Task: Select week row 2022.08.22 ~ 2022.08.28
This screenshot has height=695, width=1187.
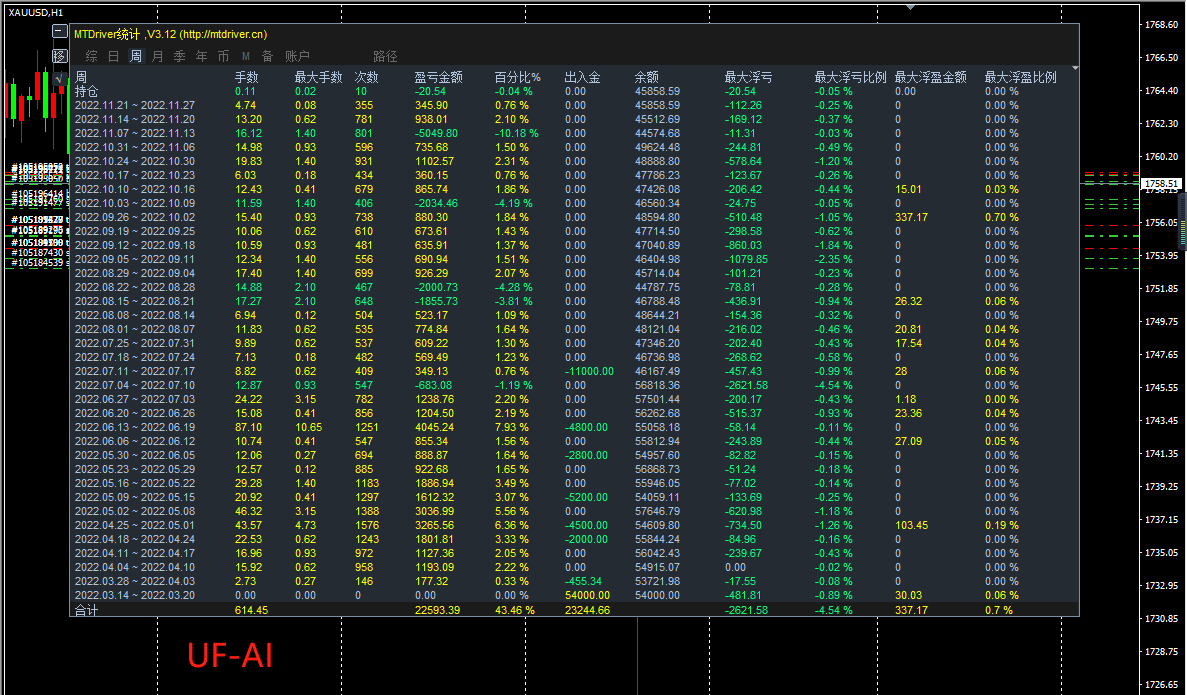Action: point(135,287)
